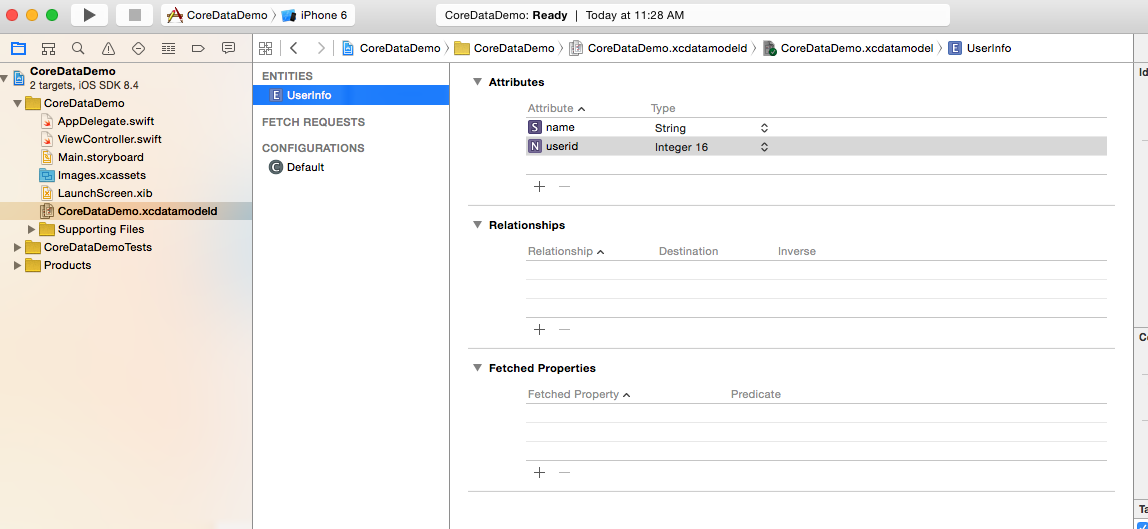
Task: Remove fetched property with minus button
Action: [x=564, y=472]
